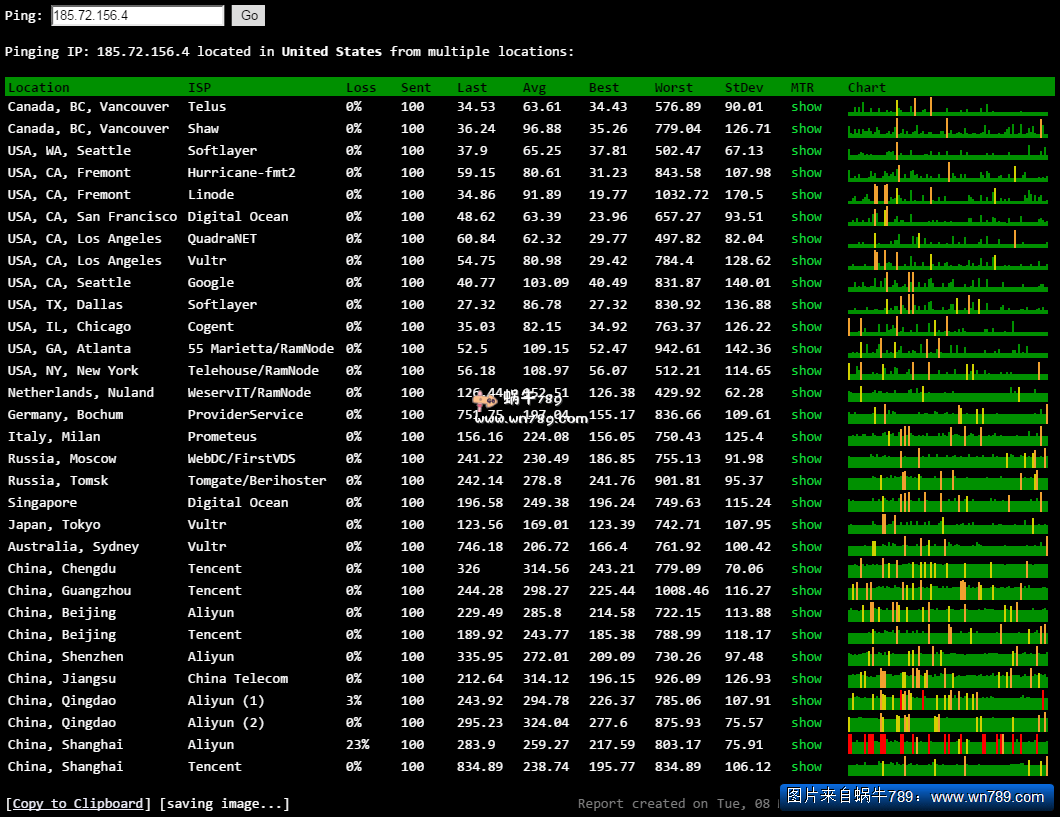Screen dimensions: 1060x817
Task: Show MTR for the Singapore Digital Ocean row
Action: click(x=806, y=503)
